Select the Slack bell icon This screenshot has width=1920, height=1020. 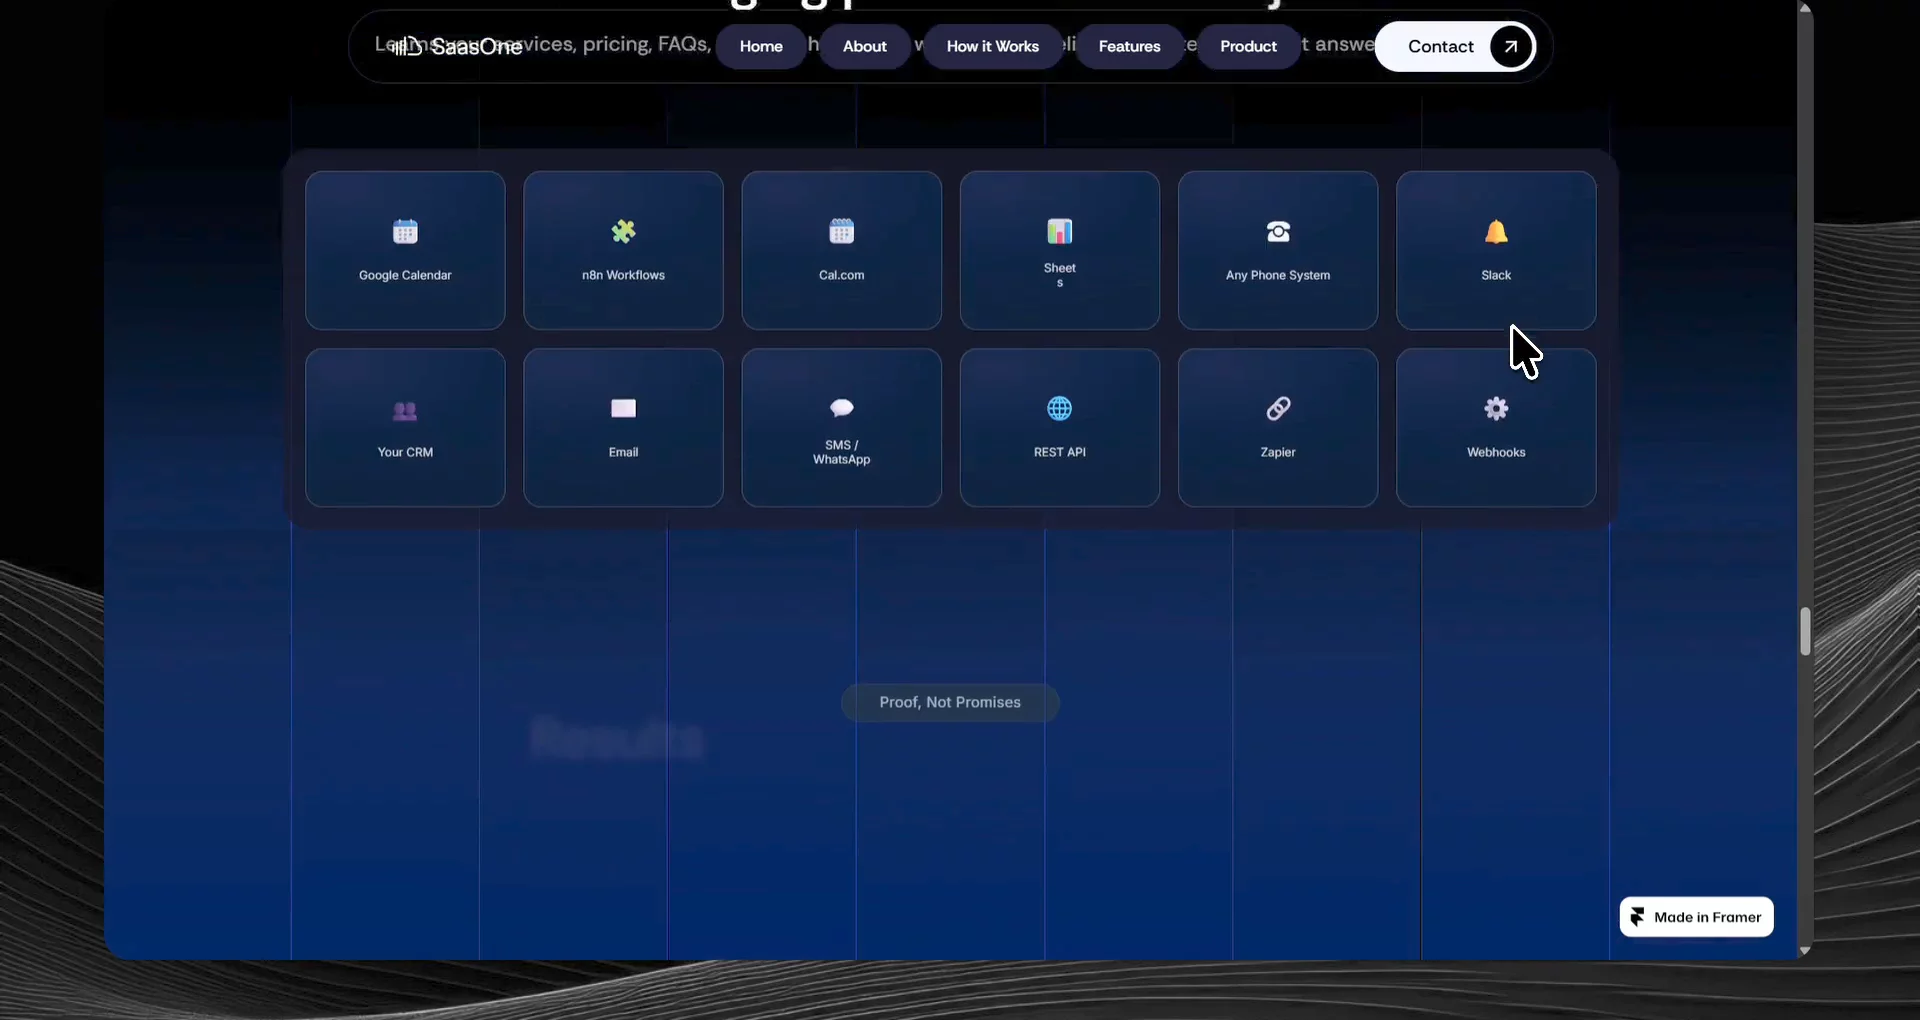pyautogui.click(x=1496, y=232)
